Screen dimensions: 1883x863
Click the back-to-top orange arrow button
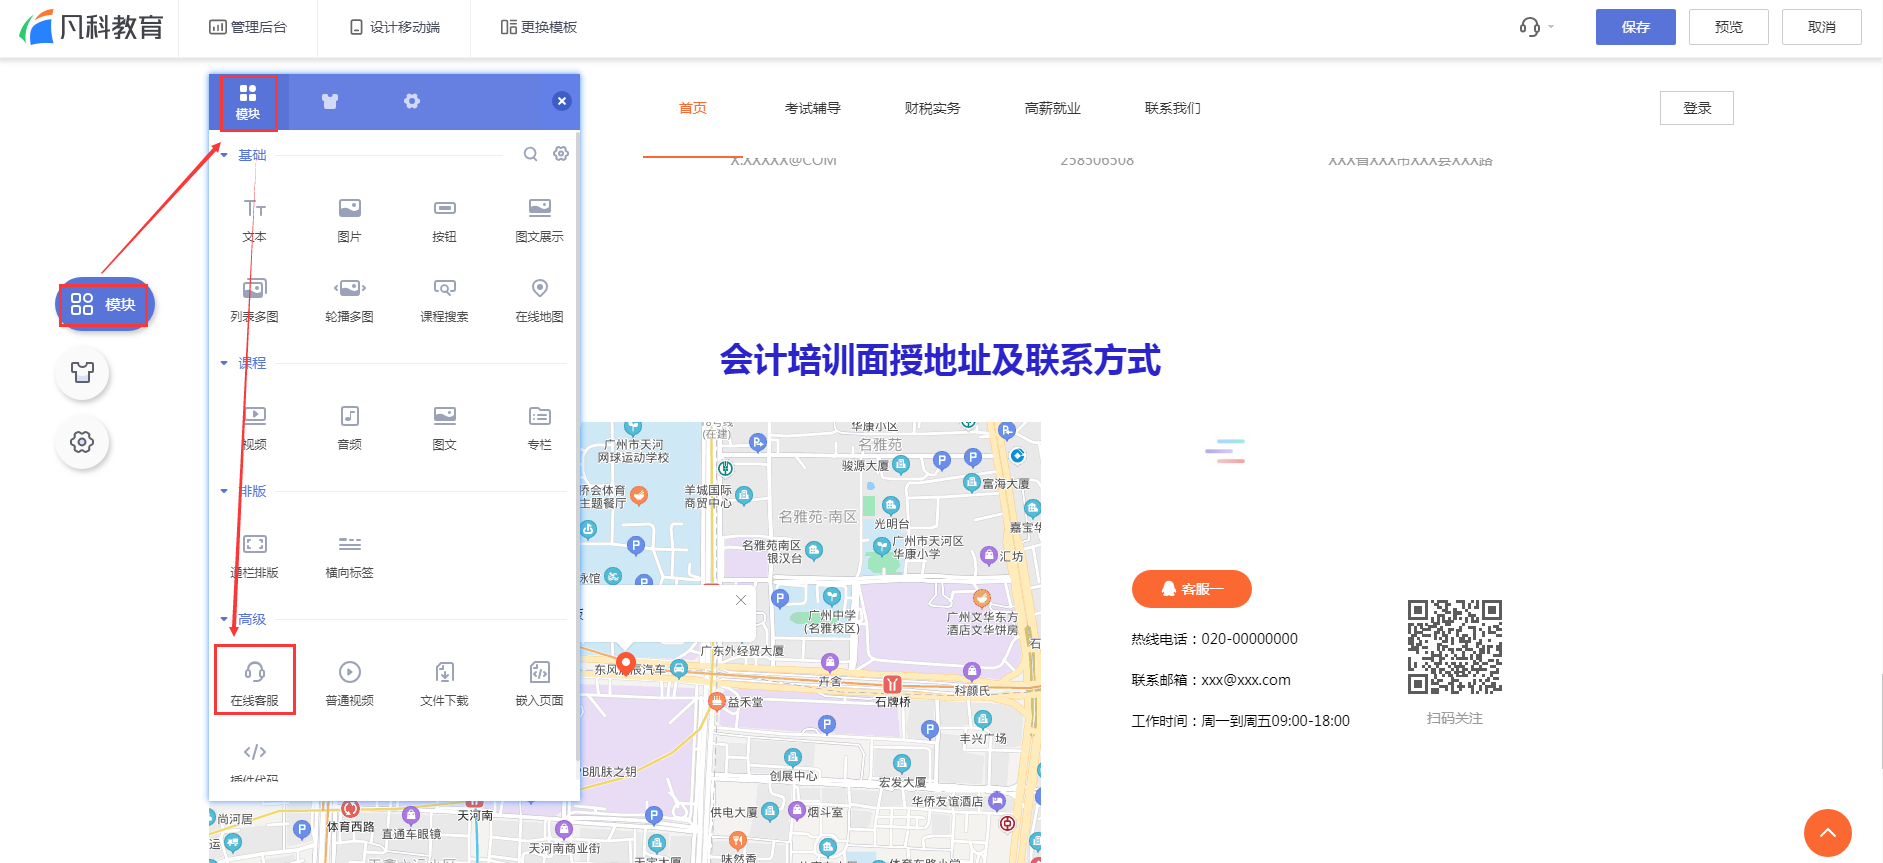pos(1828,833)
